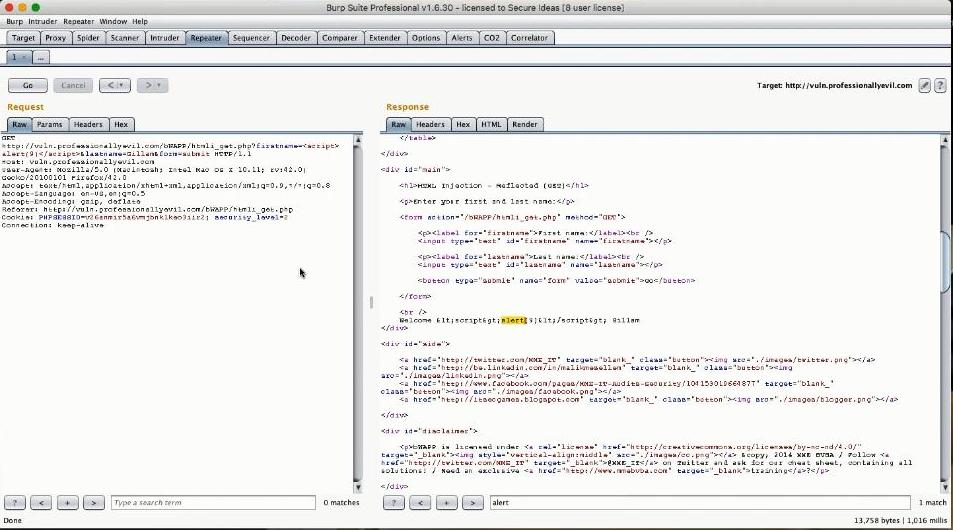Show Request Params view

pyautogui.click(x=49, y=125)
